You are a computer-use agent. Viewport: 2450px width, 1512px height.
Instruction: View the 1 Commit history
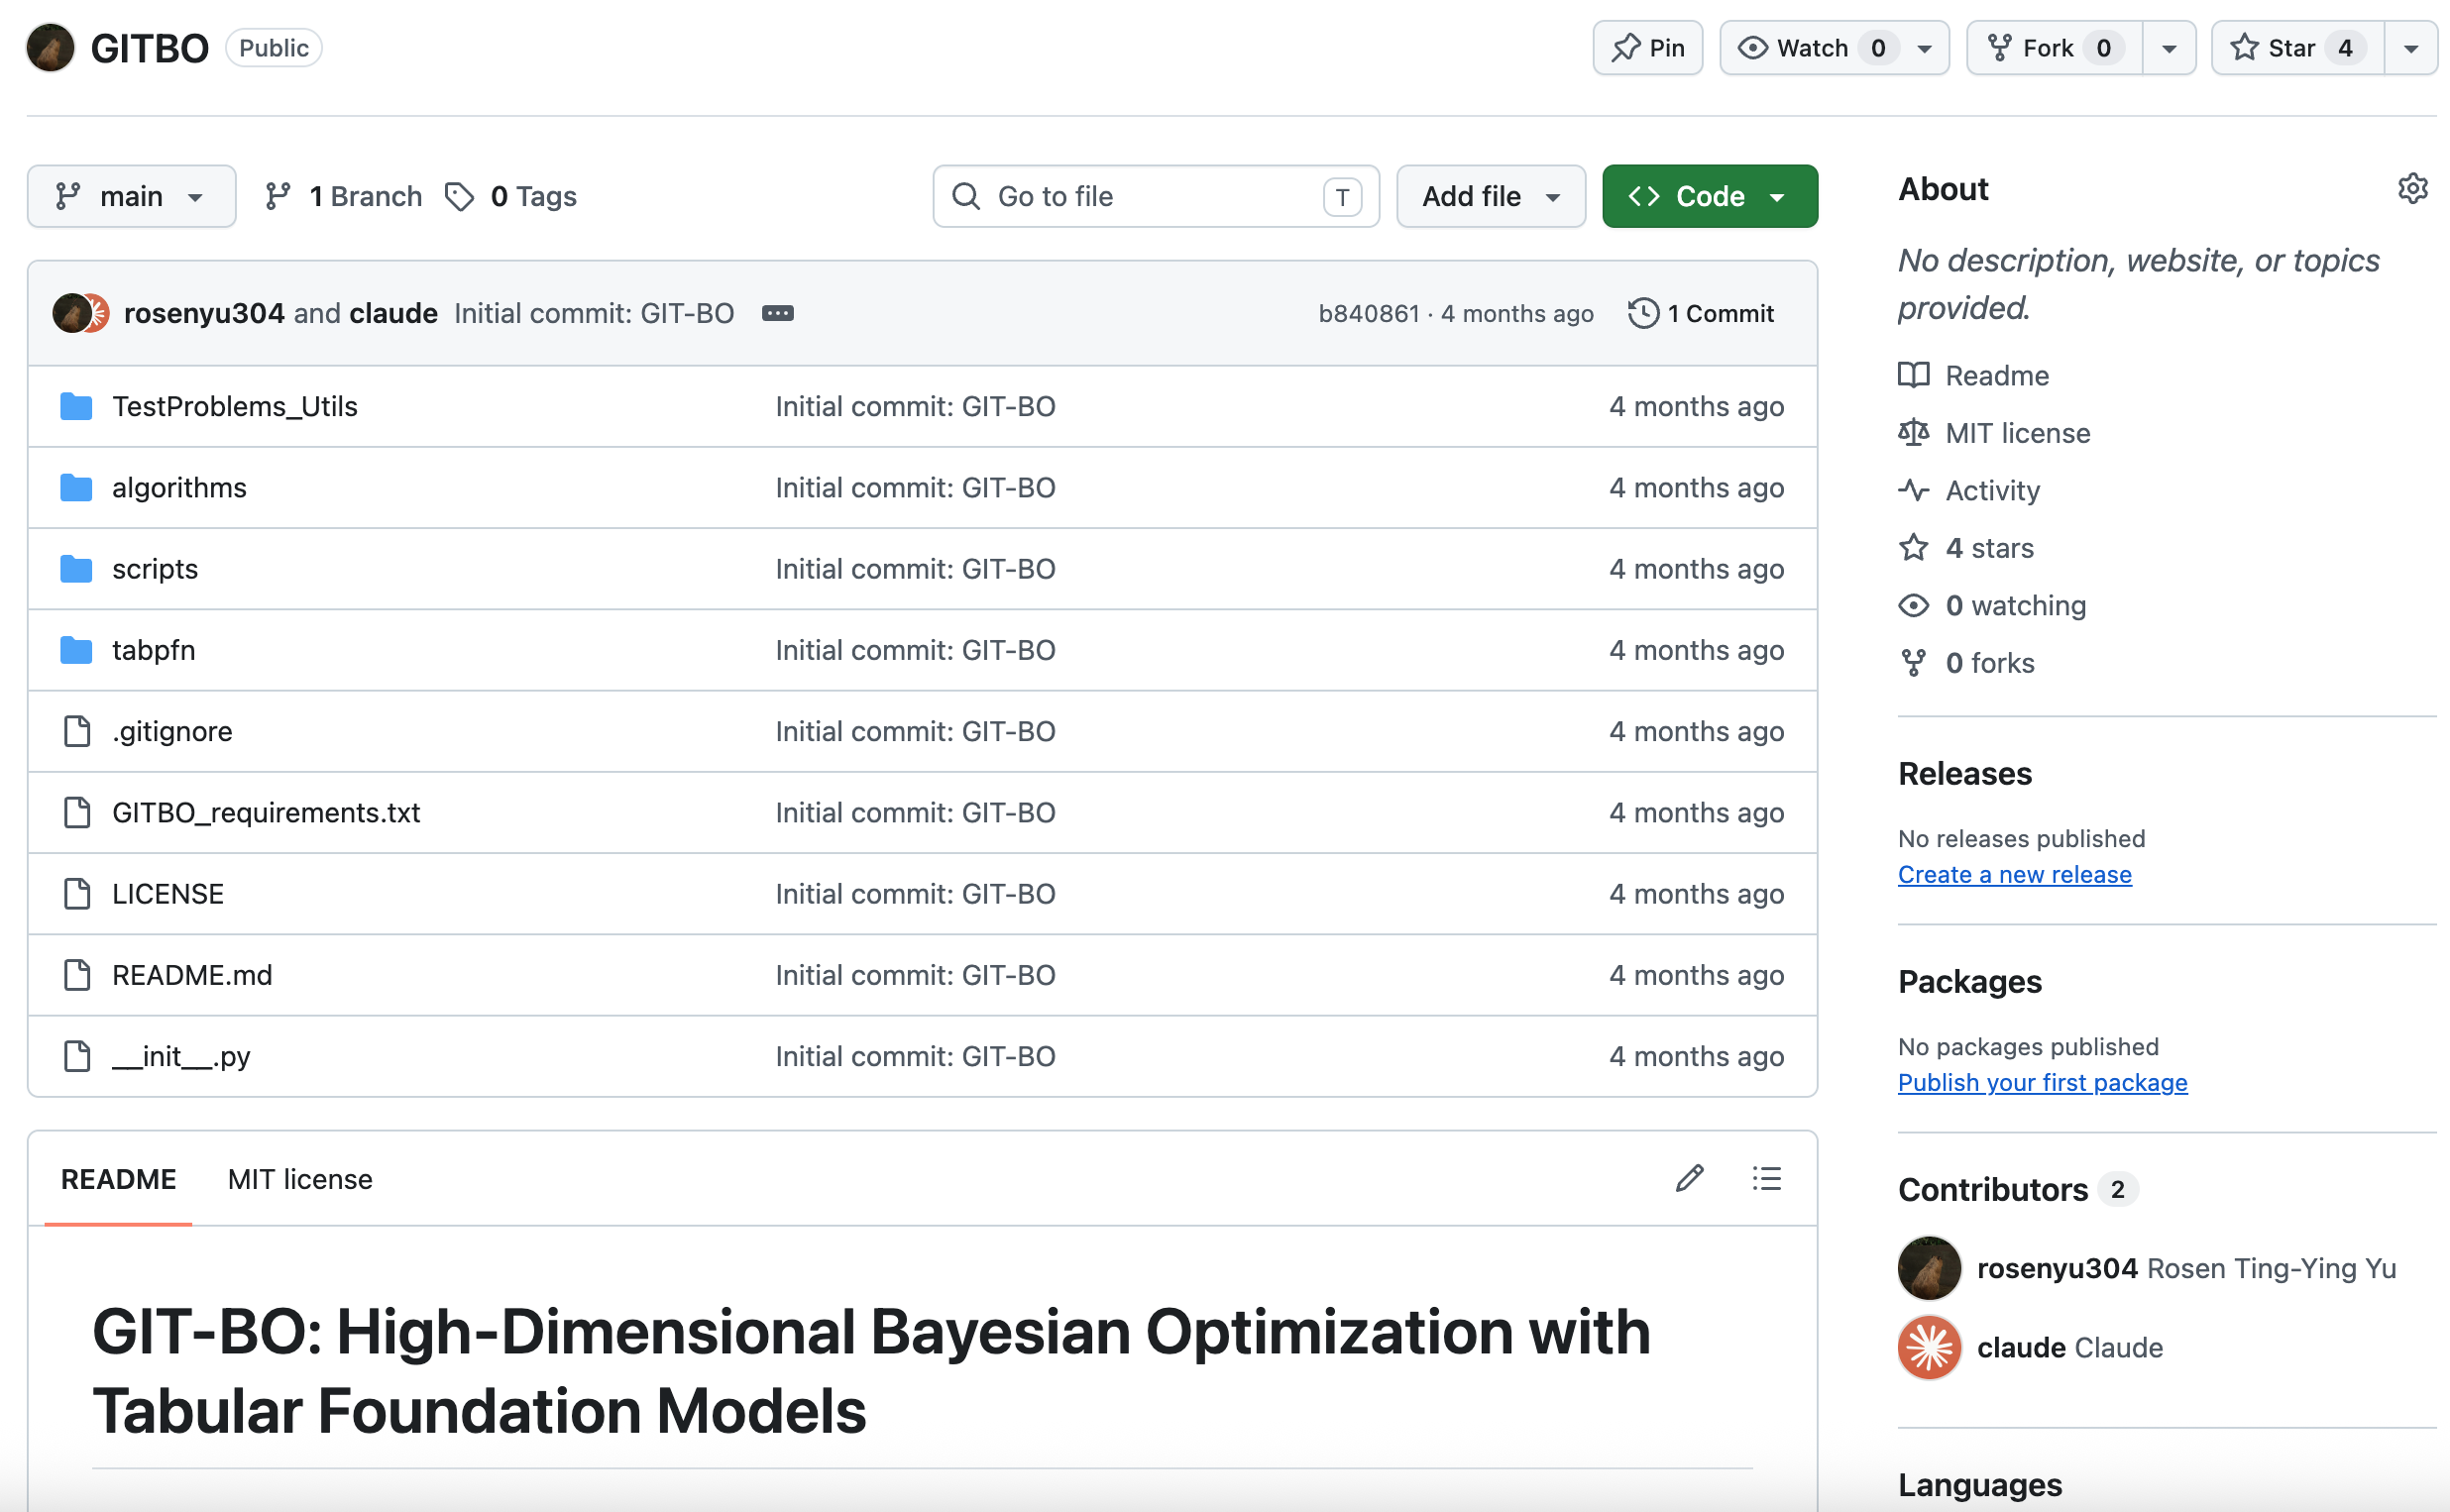click(1700, 314)
